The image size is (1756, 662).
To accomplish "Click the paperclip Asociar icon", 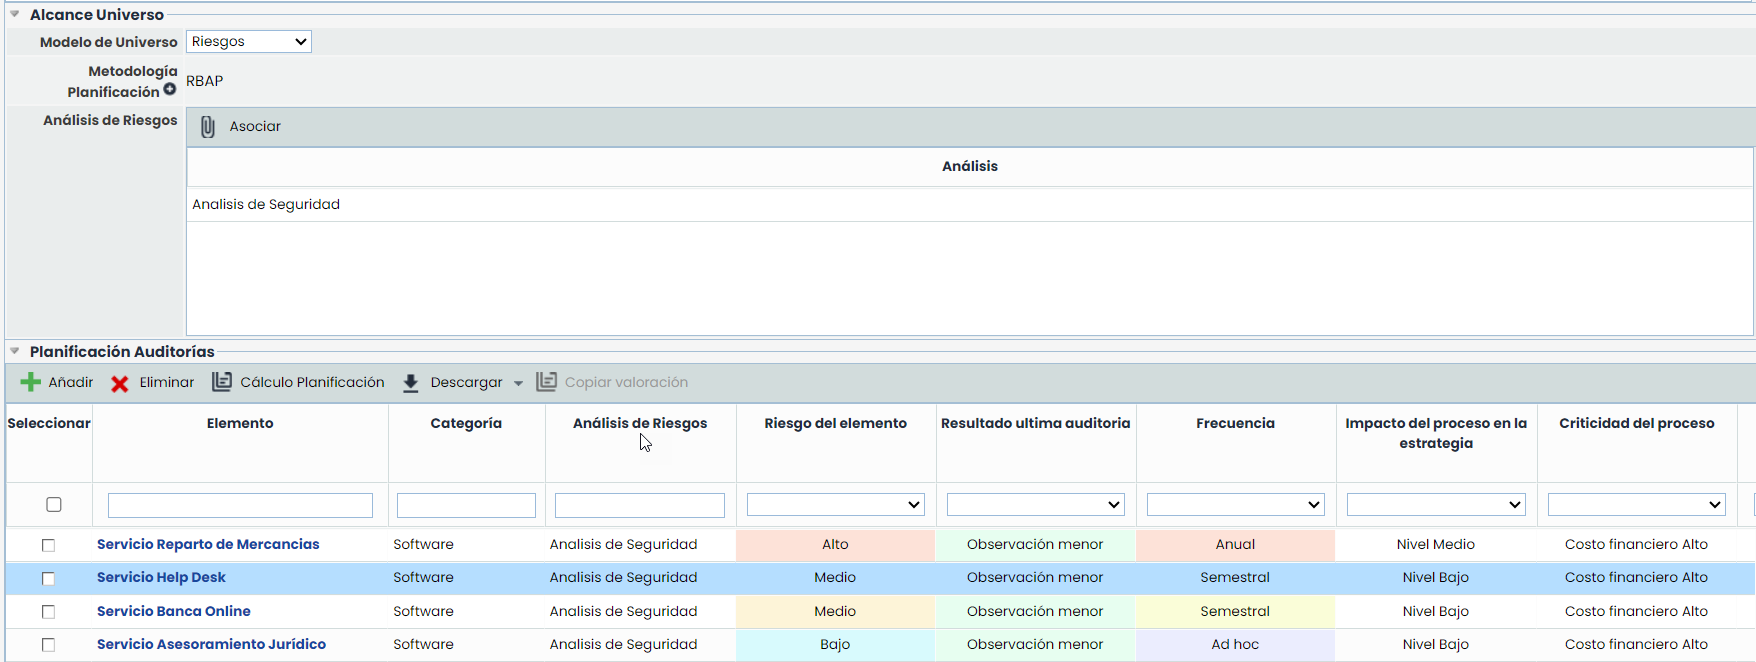I will click(x=208, y=127).
